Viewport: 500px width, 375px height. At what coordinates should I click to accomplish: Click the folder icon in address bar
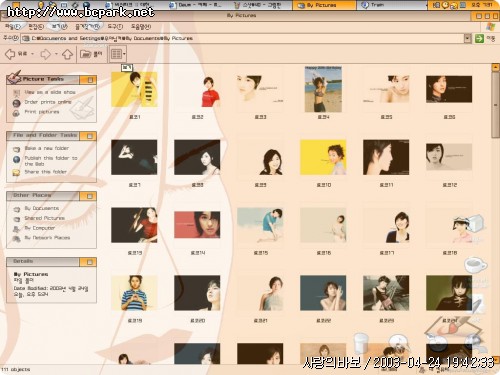pos(26,39)
